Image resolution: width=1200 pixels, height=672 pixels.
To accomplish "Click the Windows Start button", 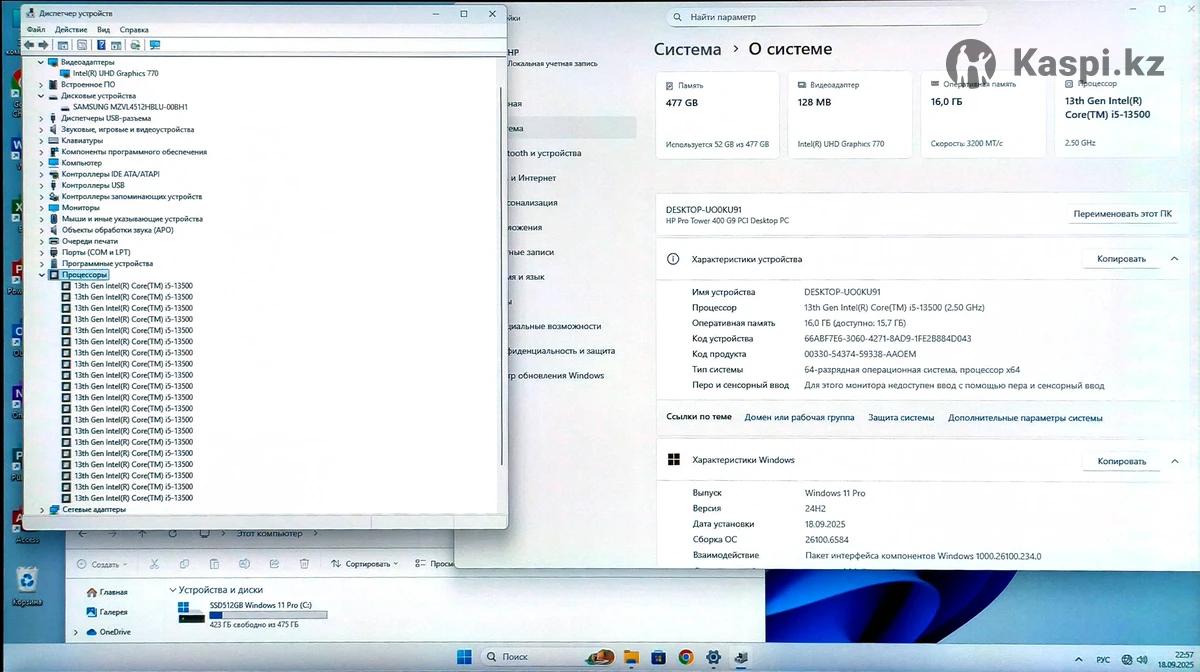I will pos(465,657).
